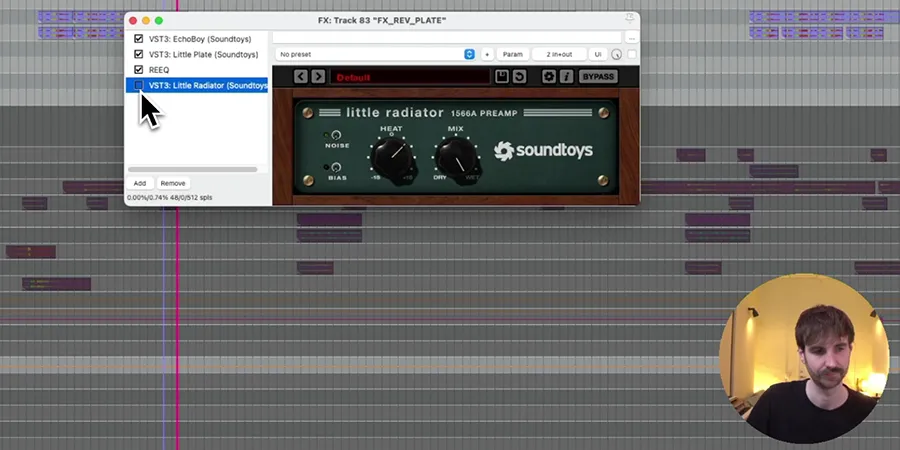Go to next preset in Little Radiator
This screenshot has width=900, height=450.
[x=318, y=76]
